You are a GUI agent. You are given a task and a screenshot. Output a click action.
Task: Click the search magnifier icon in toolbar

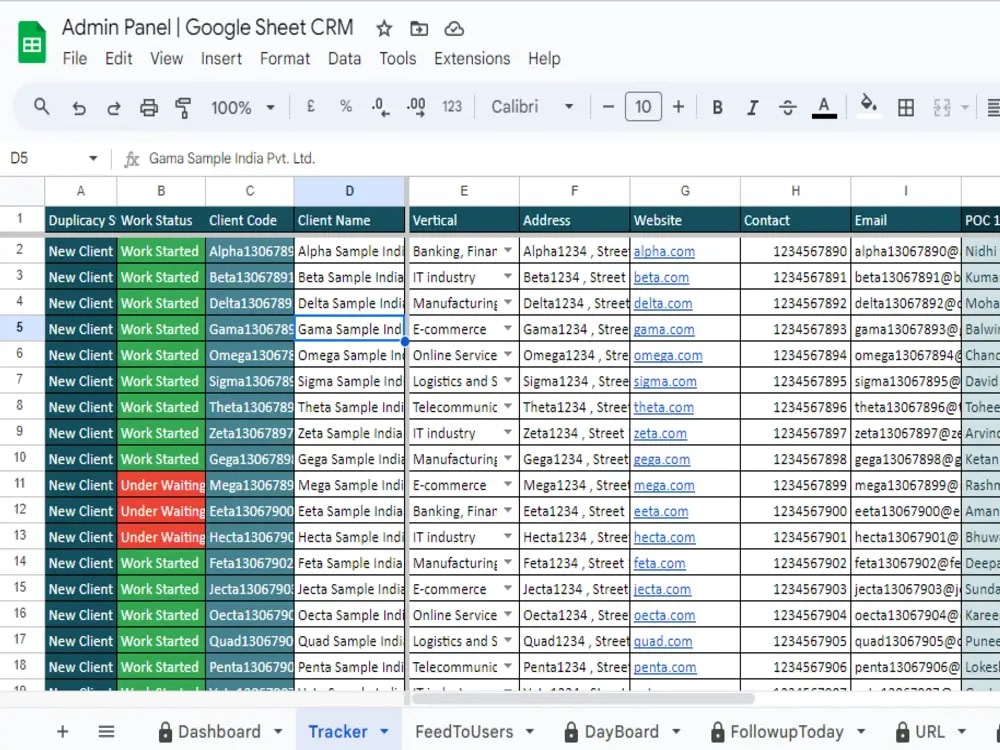pos(41,107)
